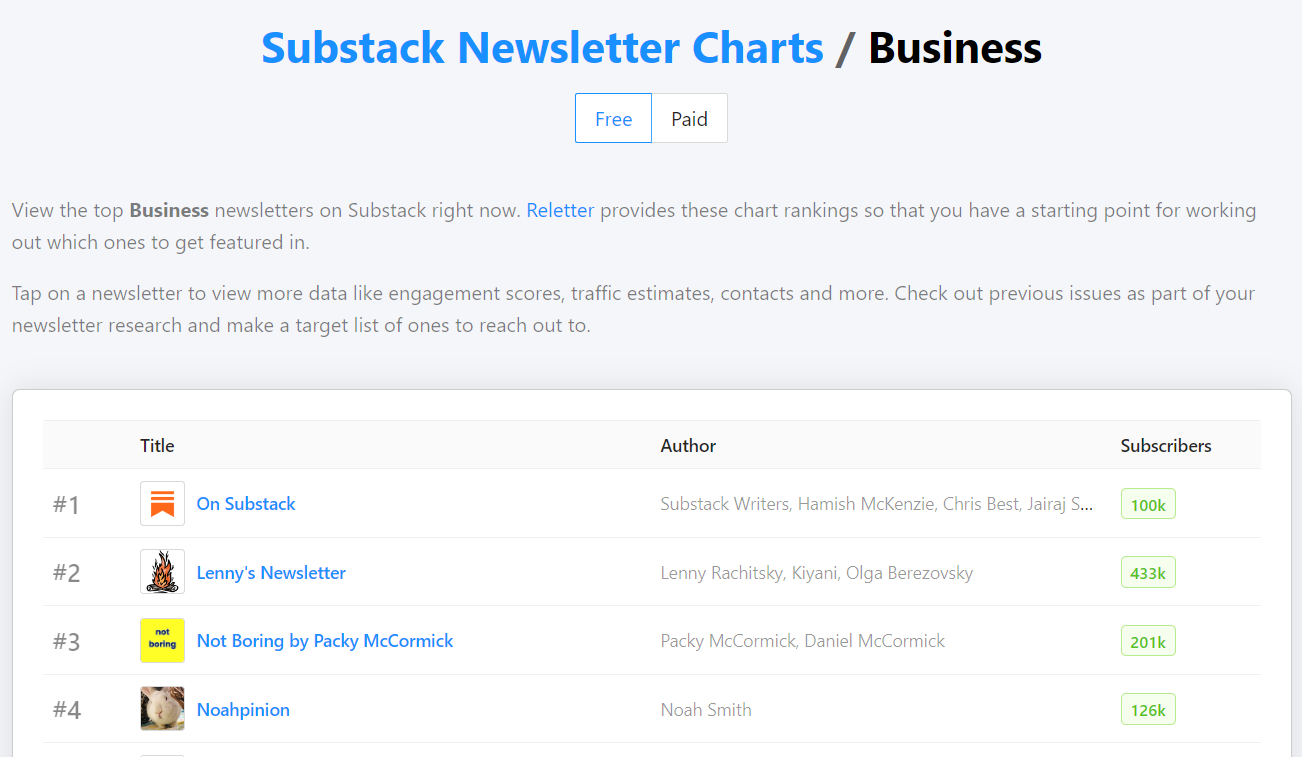This screenshot has width=1302, height=757.
Task: Open the Reletter link
Action: coord(560,210)
